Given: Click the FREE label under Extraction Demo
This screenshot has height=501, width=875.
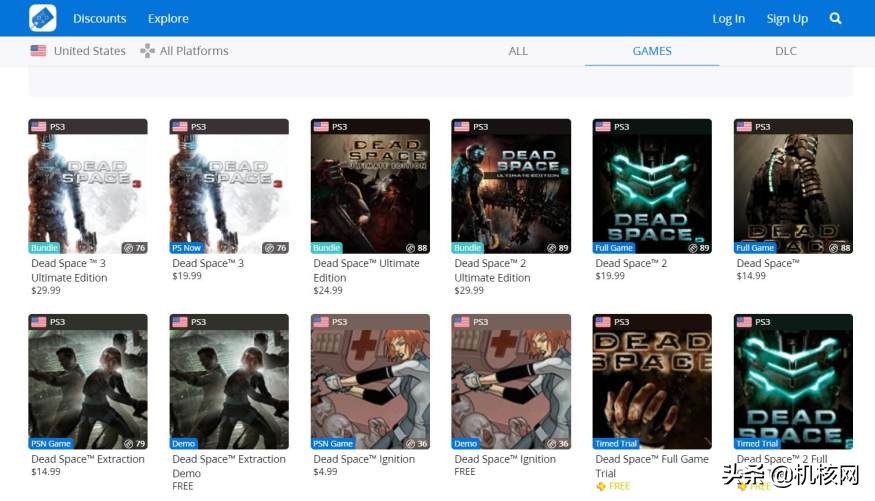Looking at the screenshot, I should coord(182,486).
